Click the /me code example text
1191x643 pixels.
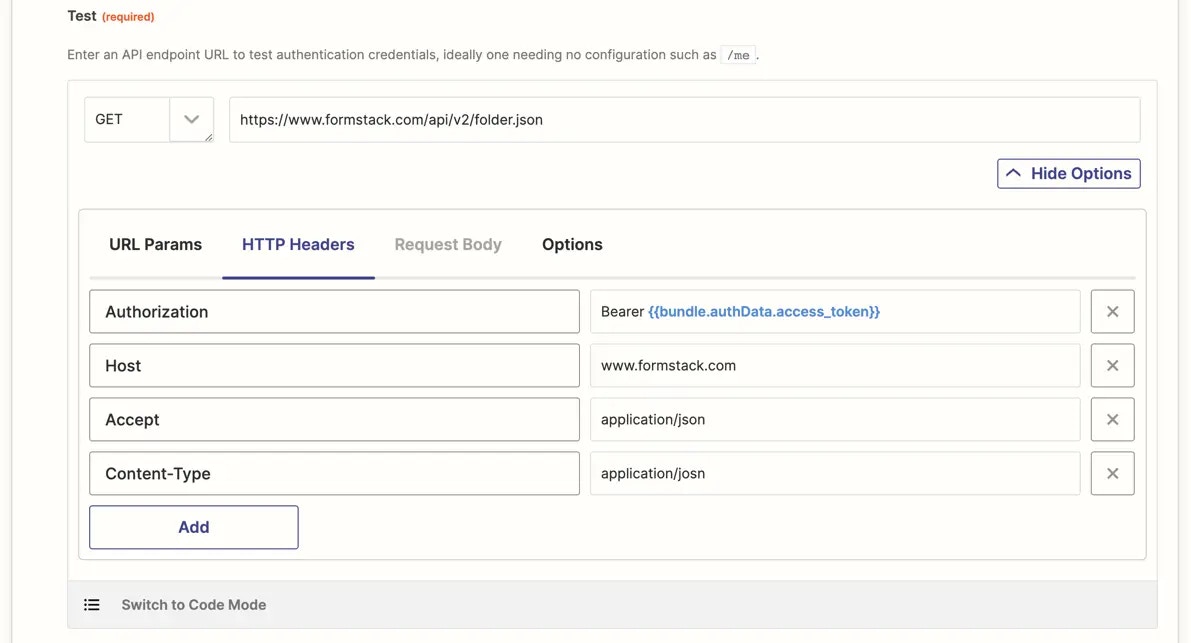[738, 55]
